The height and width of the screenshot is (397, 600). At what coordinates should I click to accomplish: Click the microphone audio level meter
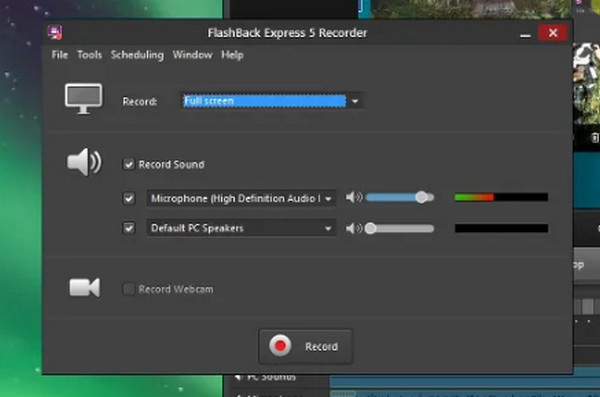click(501, 198)
